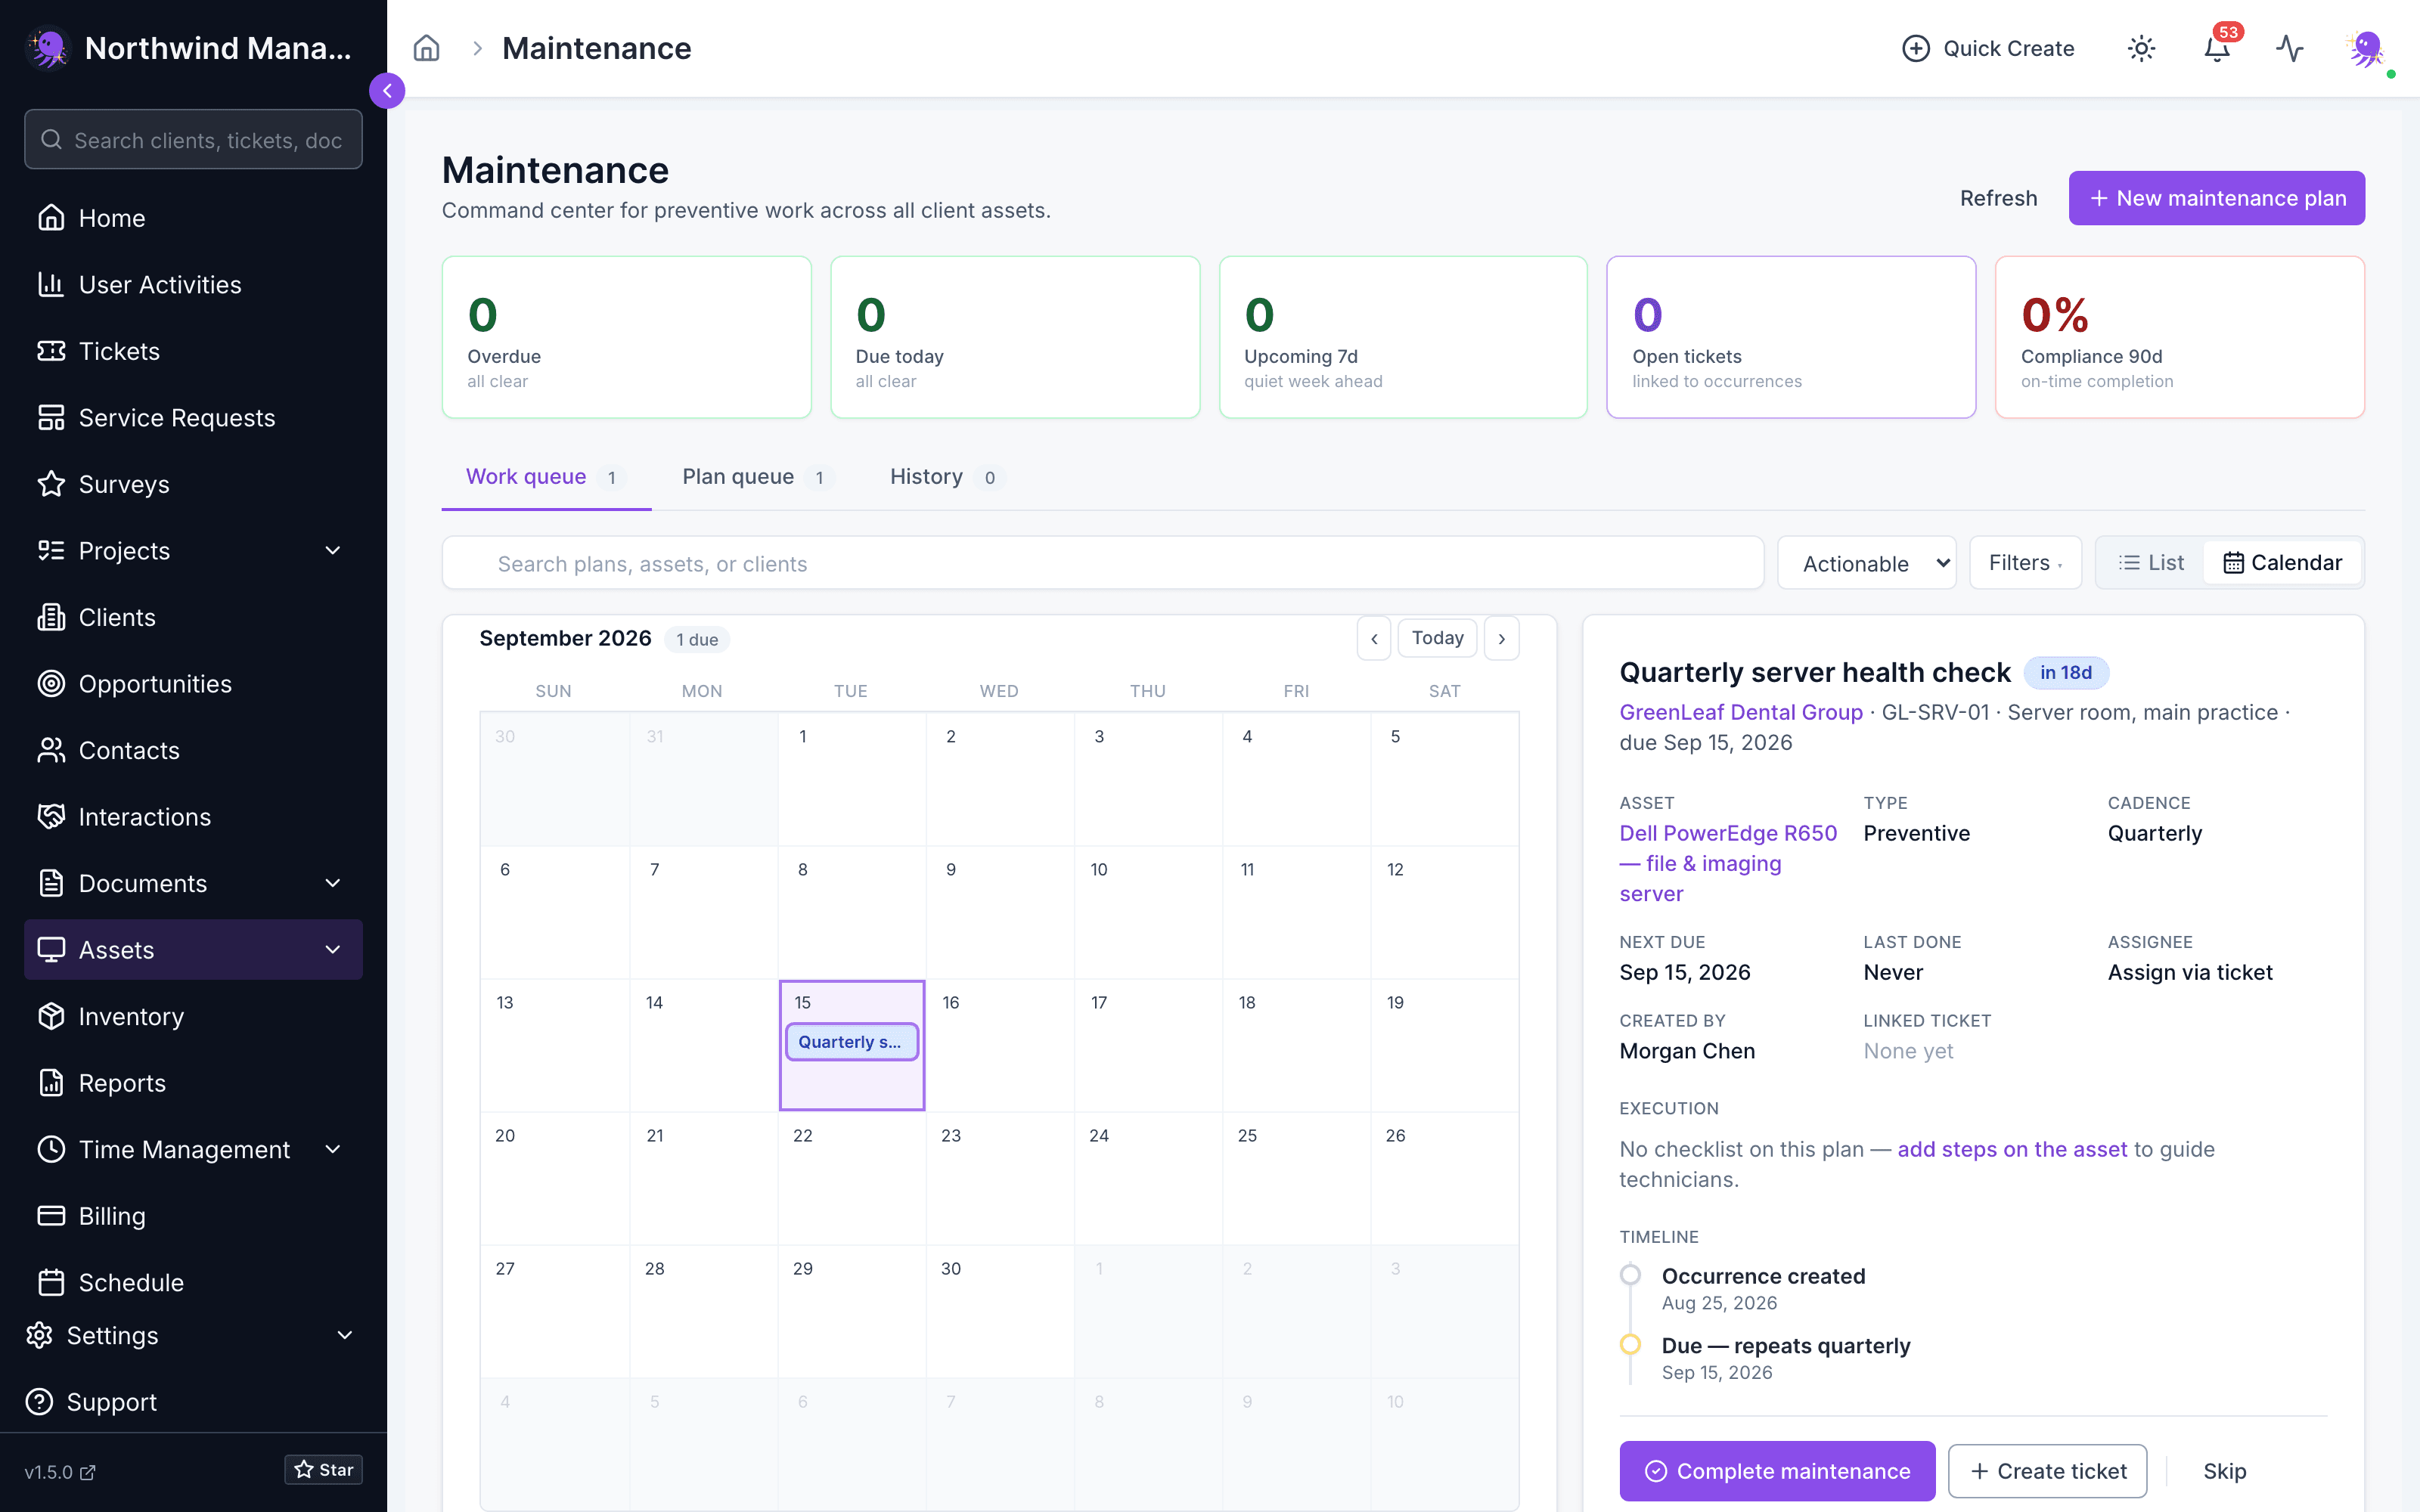Collapse the sidebar with the purple arrow
The width and height of the screenshot is (2420, 1512).
387,91
